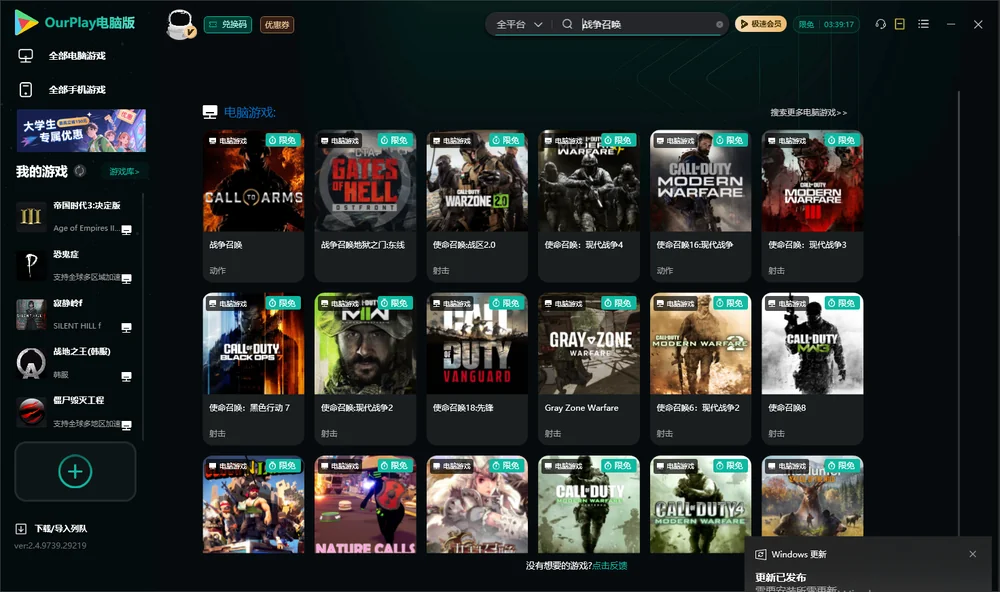Screen dimensions: 1000x592
Task: Expand the 全平台 platform dropdown
Action: (519, 24)
